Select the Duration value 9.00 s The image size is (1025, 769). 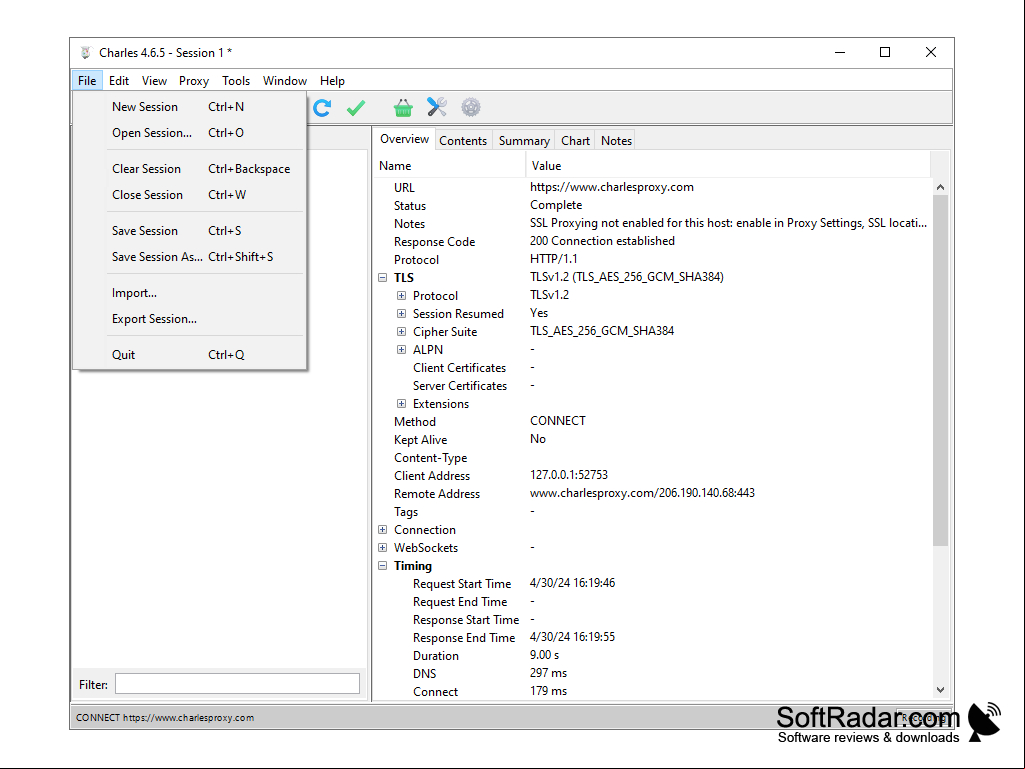click(x=545, y=655)
